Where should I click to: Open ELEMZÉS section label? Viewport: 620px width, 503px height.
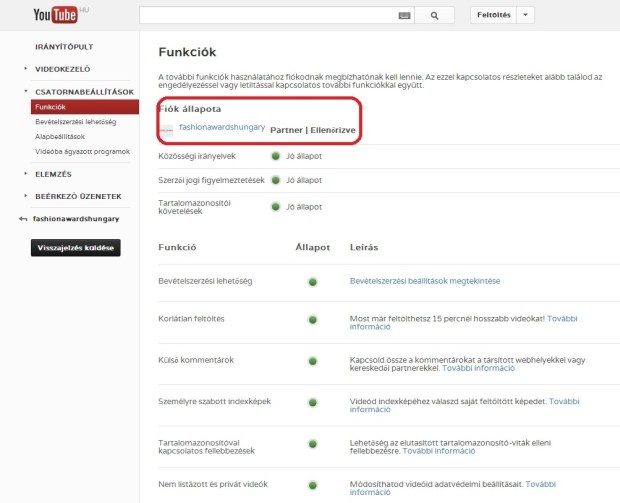point(53,174)
